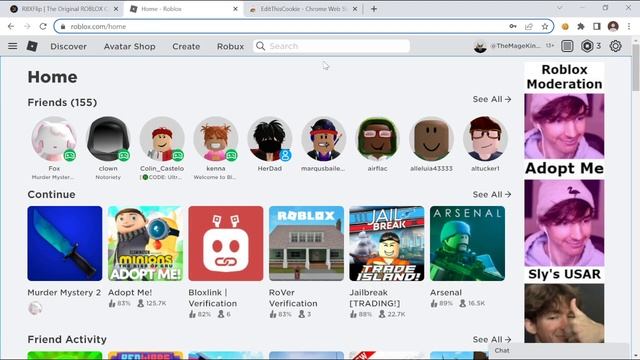Screen dimensions: 640x360
Task: Click the share page icon
Action: click(x=529, y=27)
